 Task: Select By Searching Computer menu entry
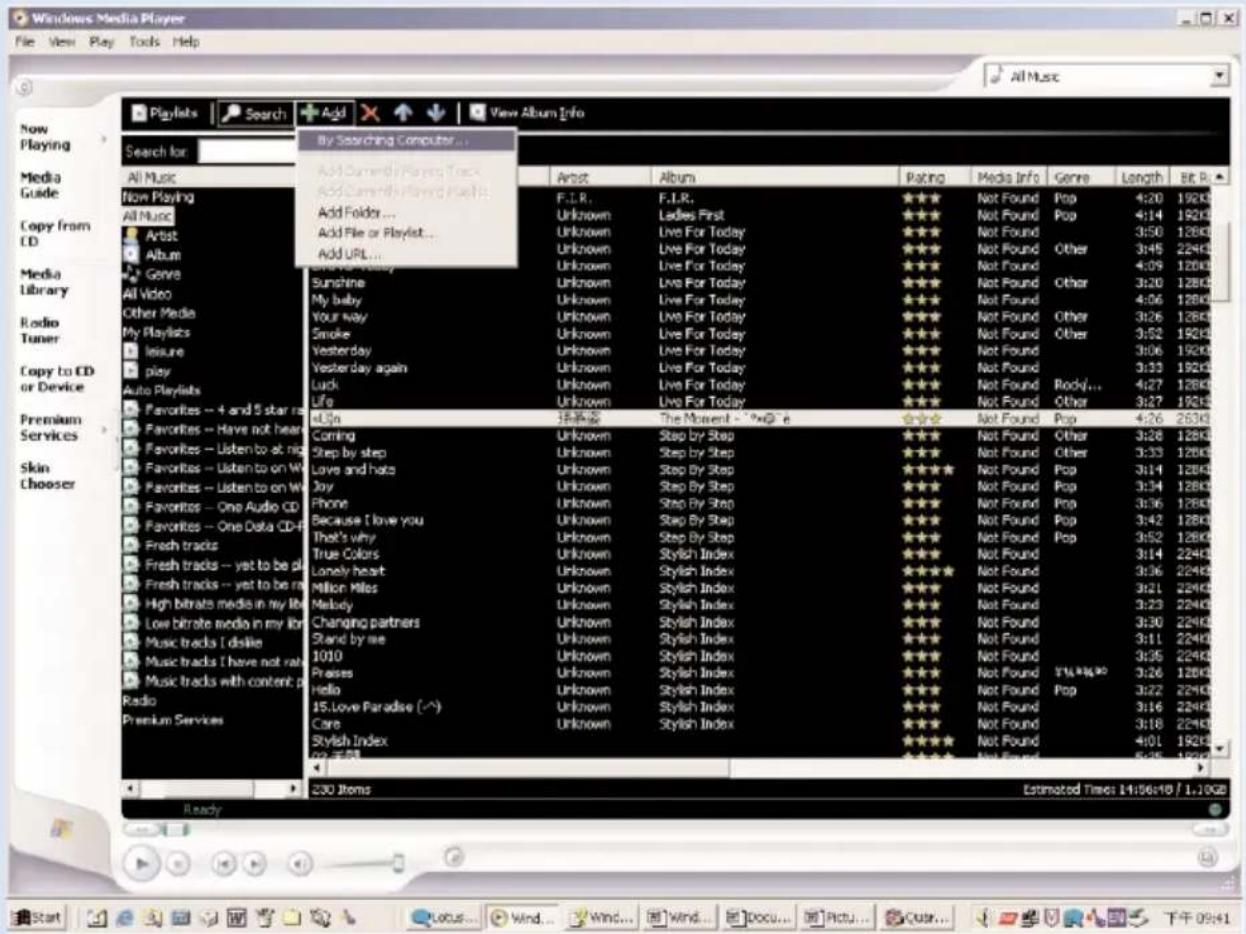point(406,140)
